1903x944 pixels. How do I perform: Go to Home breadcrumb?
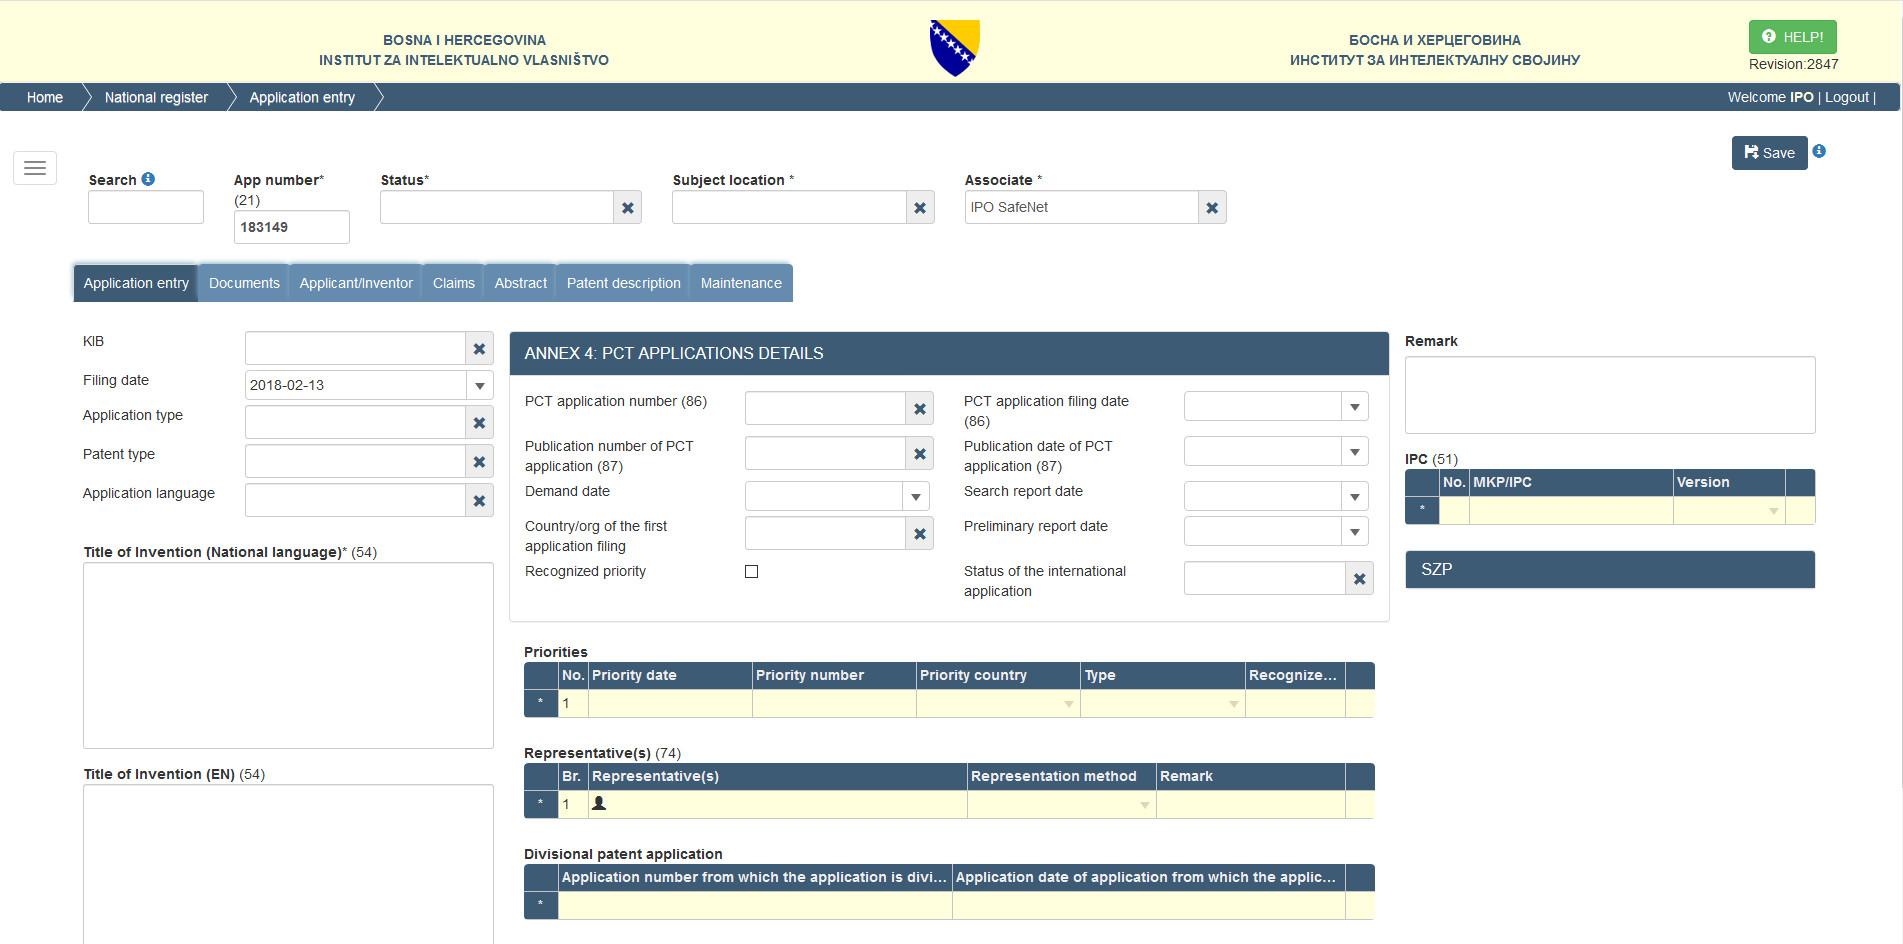click(45, 97)
